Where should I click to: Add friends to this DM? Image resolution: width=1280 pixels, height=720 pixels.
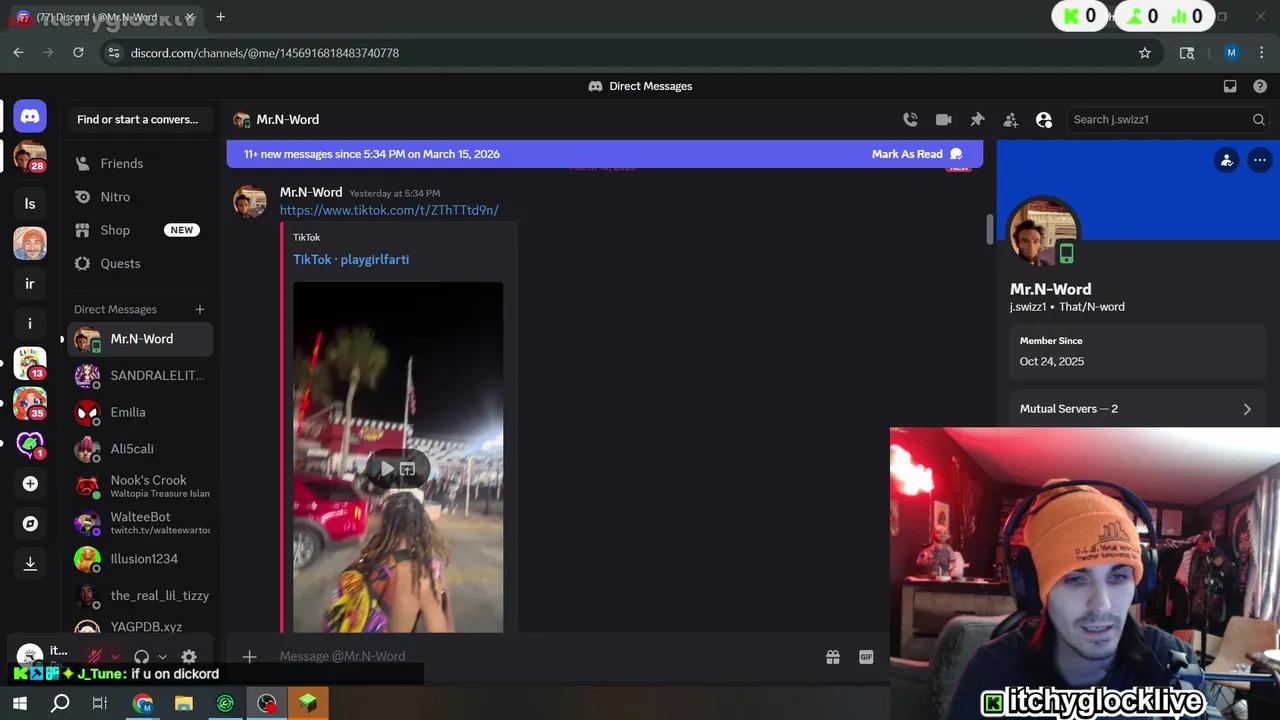(x=1011, y=119)
